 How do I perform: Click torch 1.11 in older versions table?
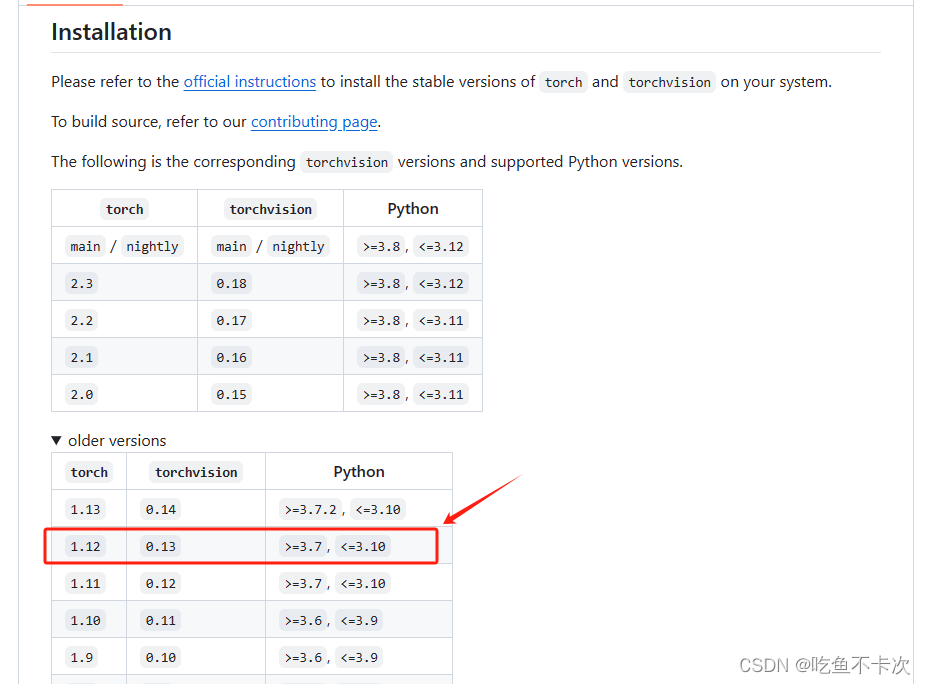coord(85,584)
